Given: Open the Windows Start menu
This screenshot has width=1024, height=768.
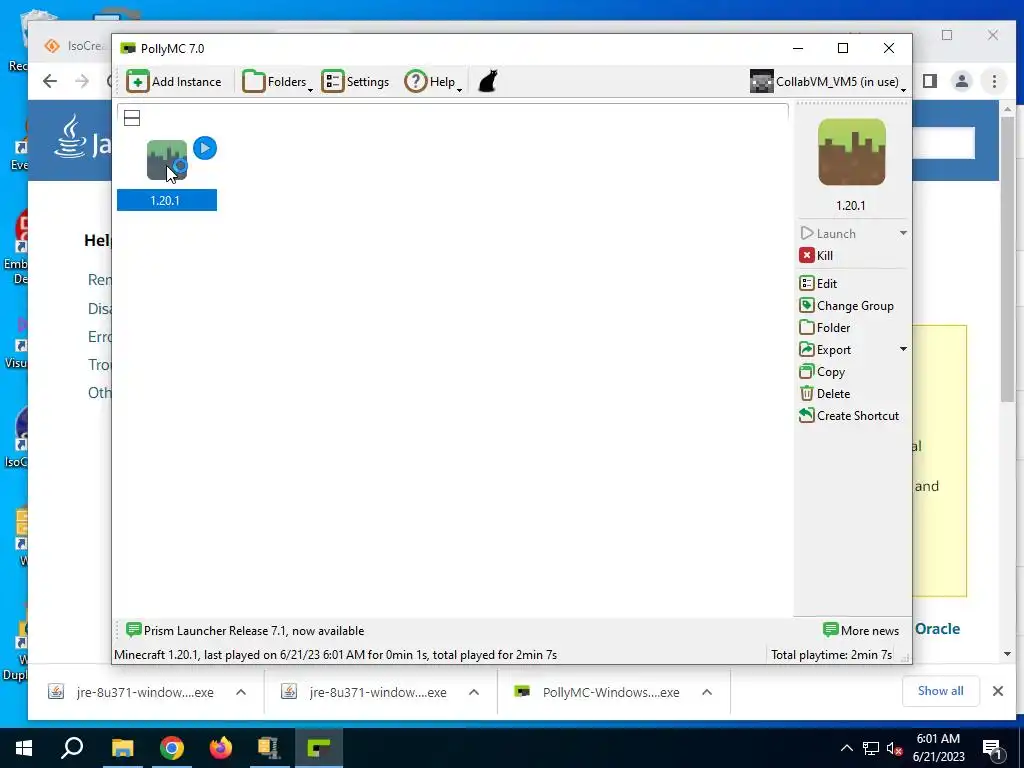Looking at the screenshot, I should click(24, 748).
